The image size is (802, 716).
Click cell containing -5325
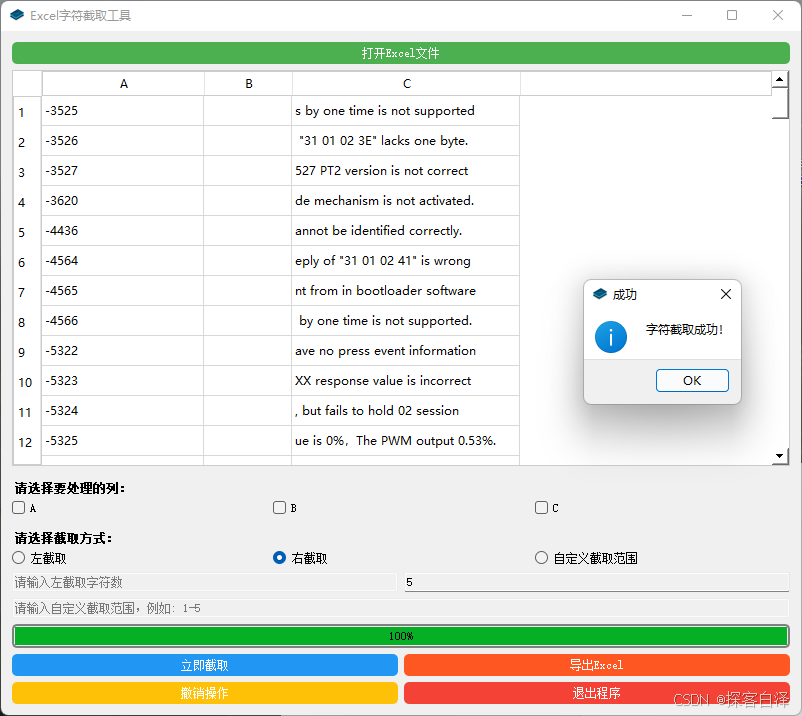[x=123, y=441]
